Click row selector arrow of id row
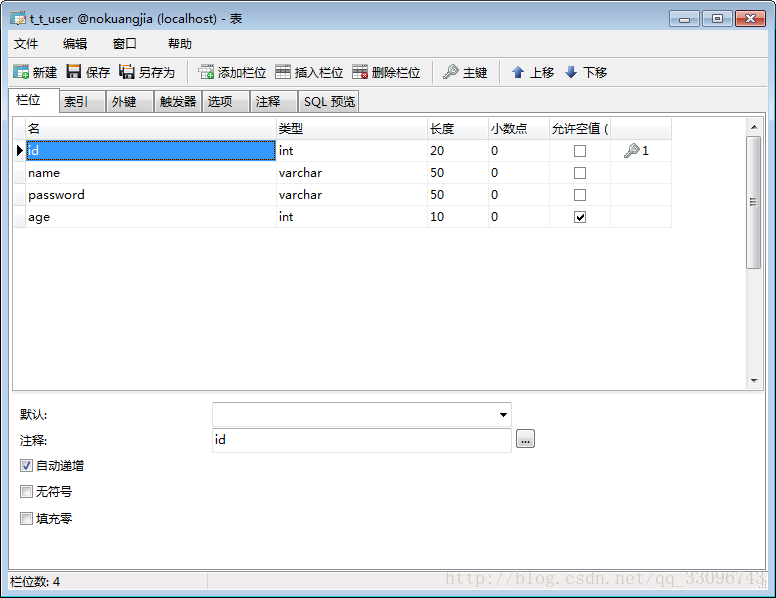 pyautogui.click(x=19, y=150)
